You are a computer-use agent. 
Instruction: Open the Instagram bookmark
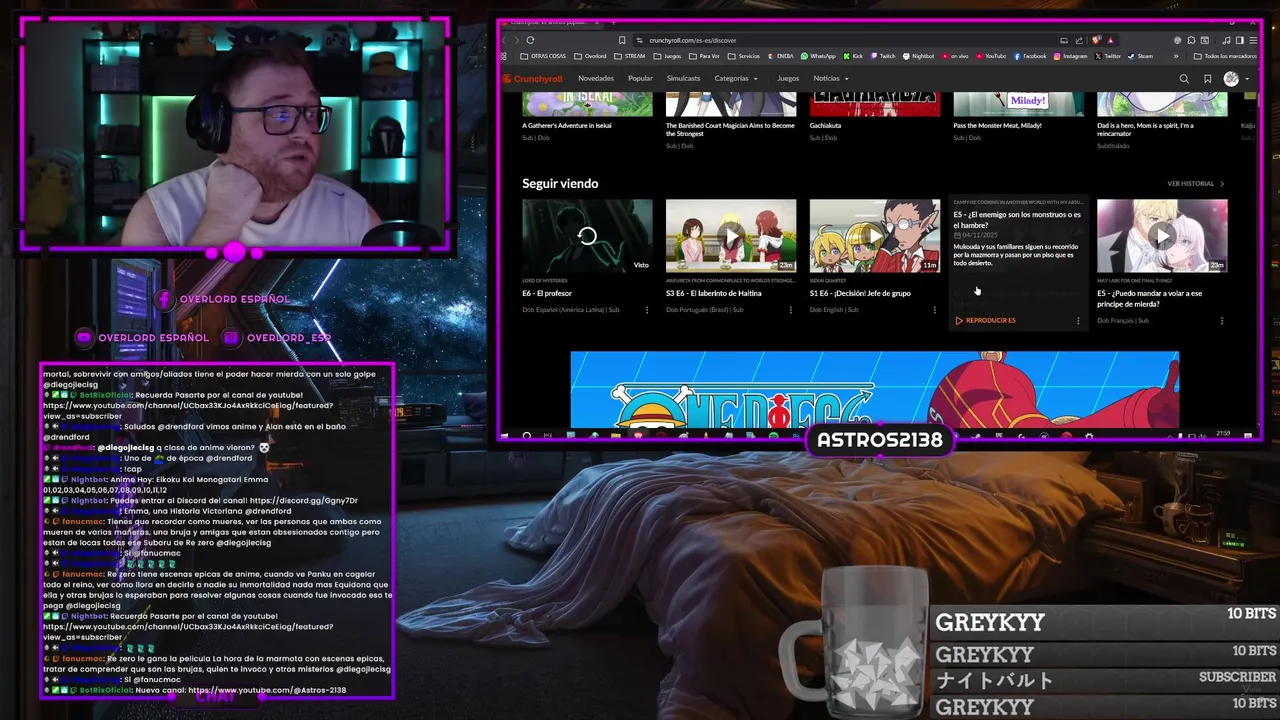[1070, 56]
